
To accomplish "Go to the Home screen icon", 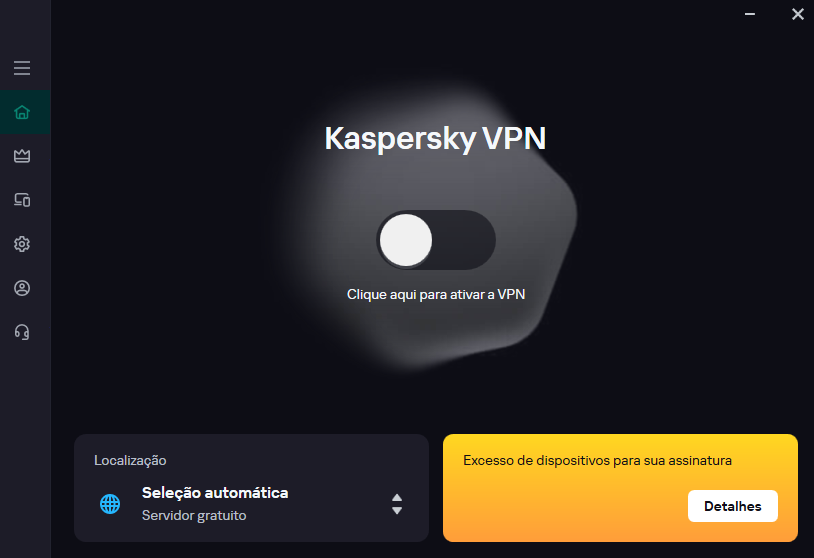I will coord(22,112).
